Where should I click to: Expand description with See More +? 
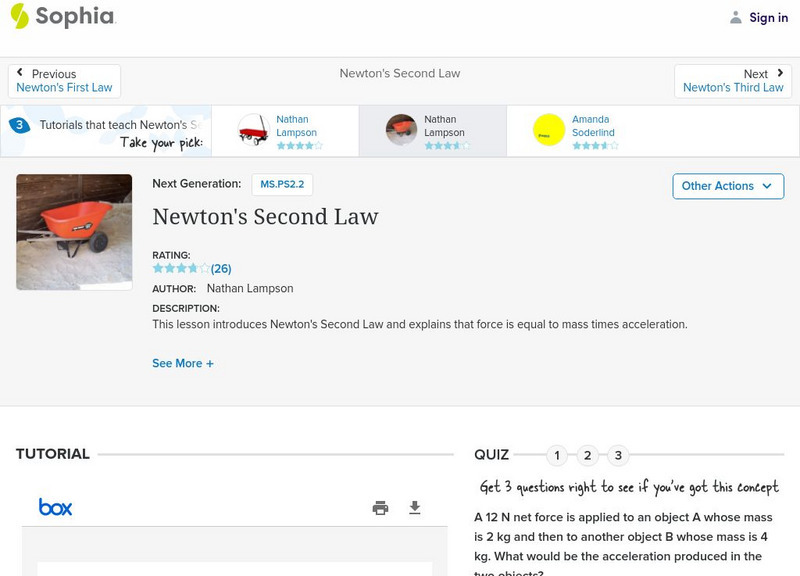point(183,363)
